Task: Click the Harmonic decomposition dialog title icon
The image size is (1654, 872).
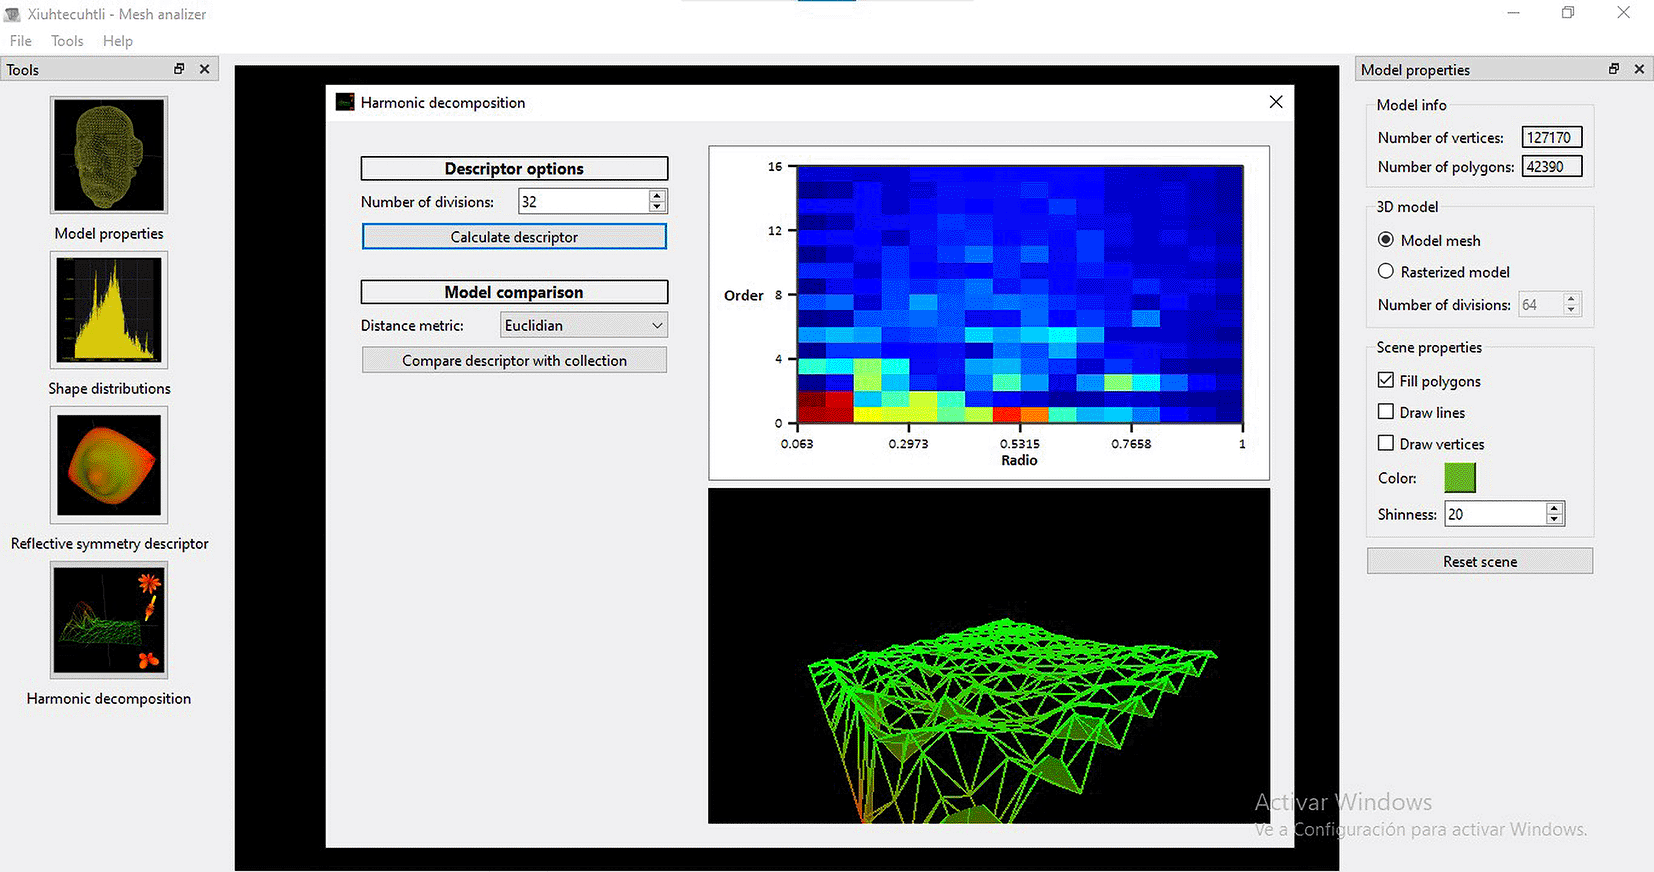Action: pos(345,102)
